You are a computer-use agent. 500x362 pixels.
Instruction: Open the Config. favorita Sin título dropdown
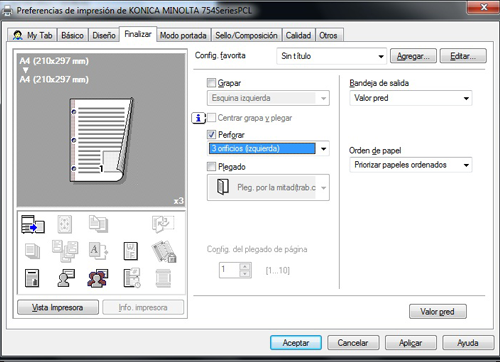point(331,56)
